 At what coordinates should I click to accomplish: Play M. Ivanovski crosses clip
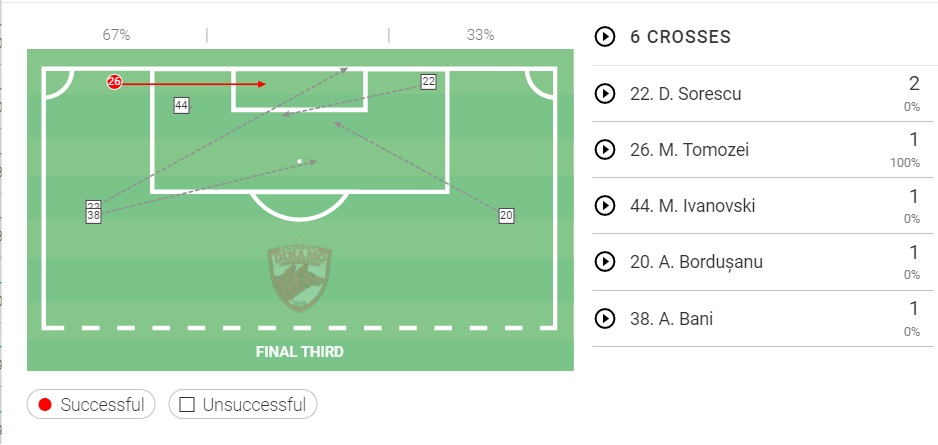(604, 206)
